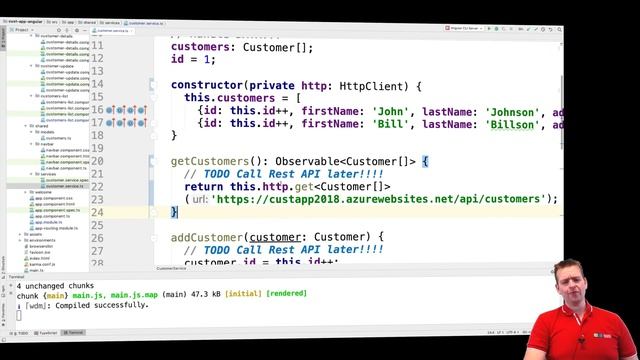This screenshot has width=640, height=360.
Task: Open the TODO tool window tab
Action: (19, 333)
